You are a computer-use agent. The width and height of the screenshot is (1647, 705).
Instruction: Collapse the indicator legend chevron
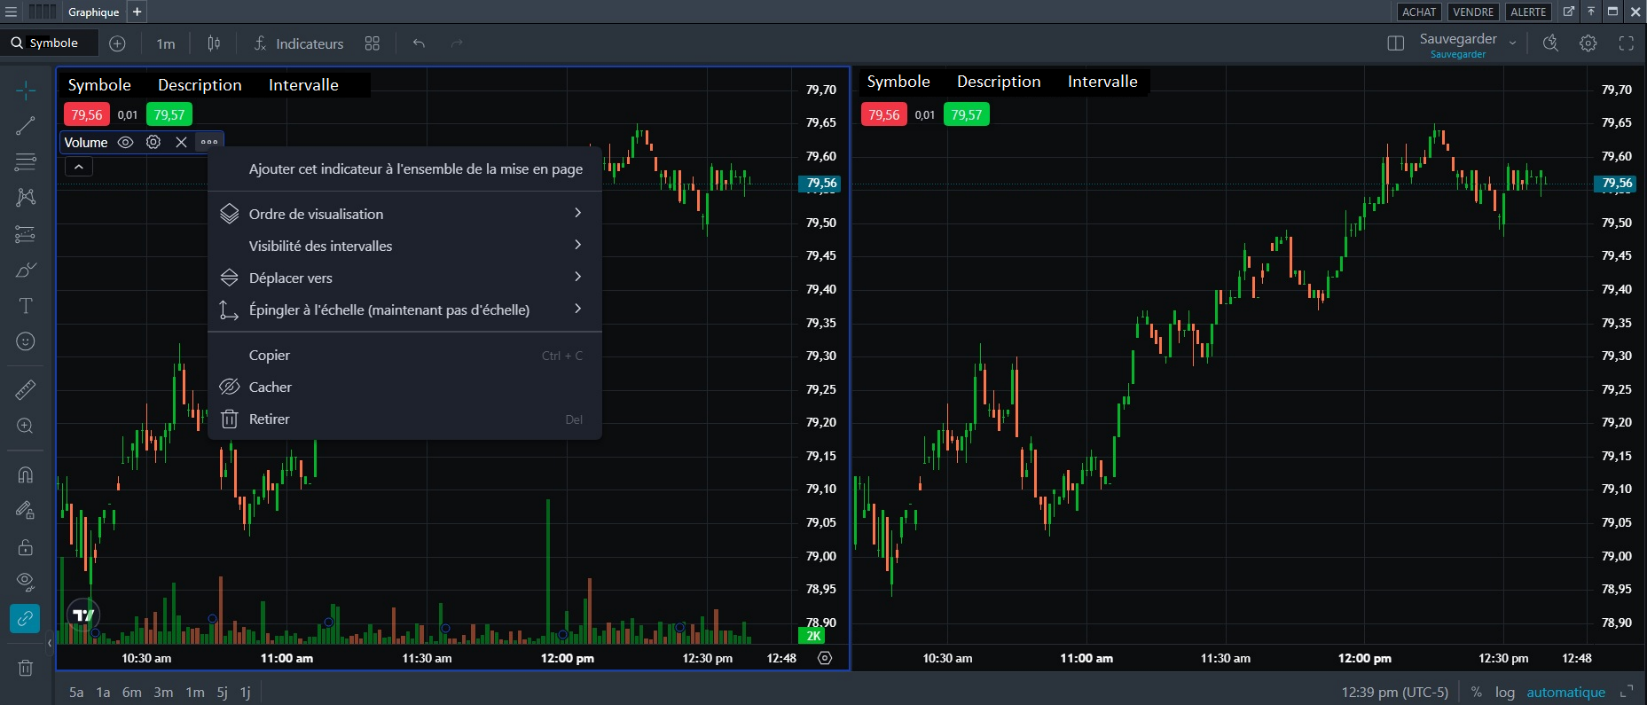(x=79, y=167)
